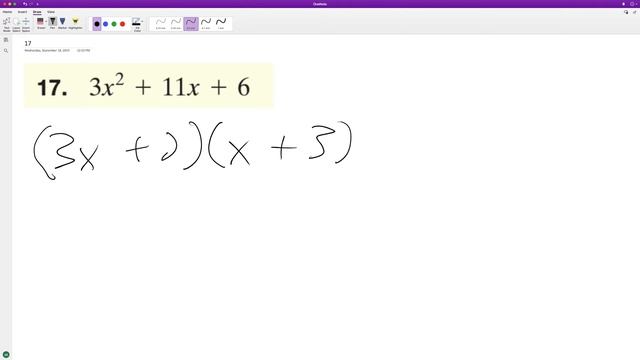This screenshot has height=360, width=640.
Task: Open the notifications bell in title bar
Action: pos(623,4)
